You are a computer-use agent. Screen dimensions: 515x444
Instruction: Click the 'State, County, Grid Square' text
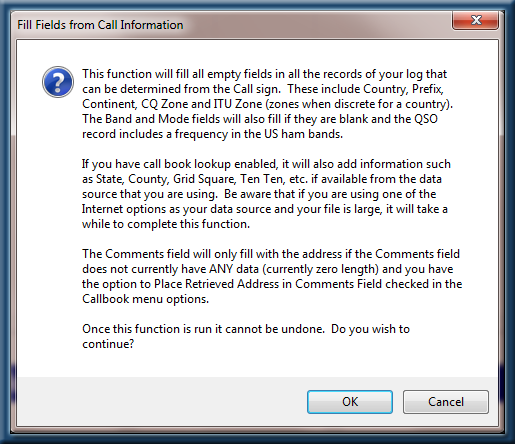pos(166,179)
